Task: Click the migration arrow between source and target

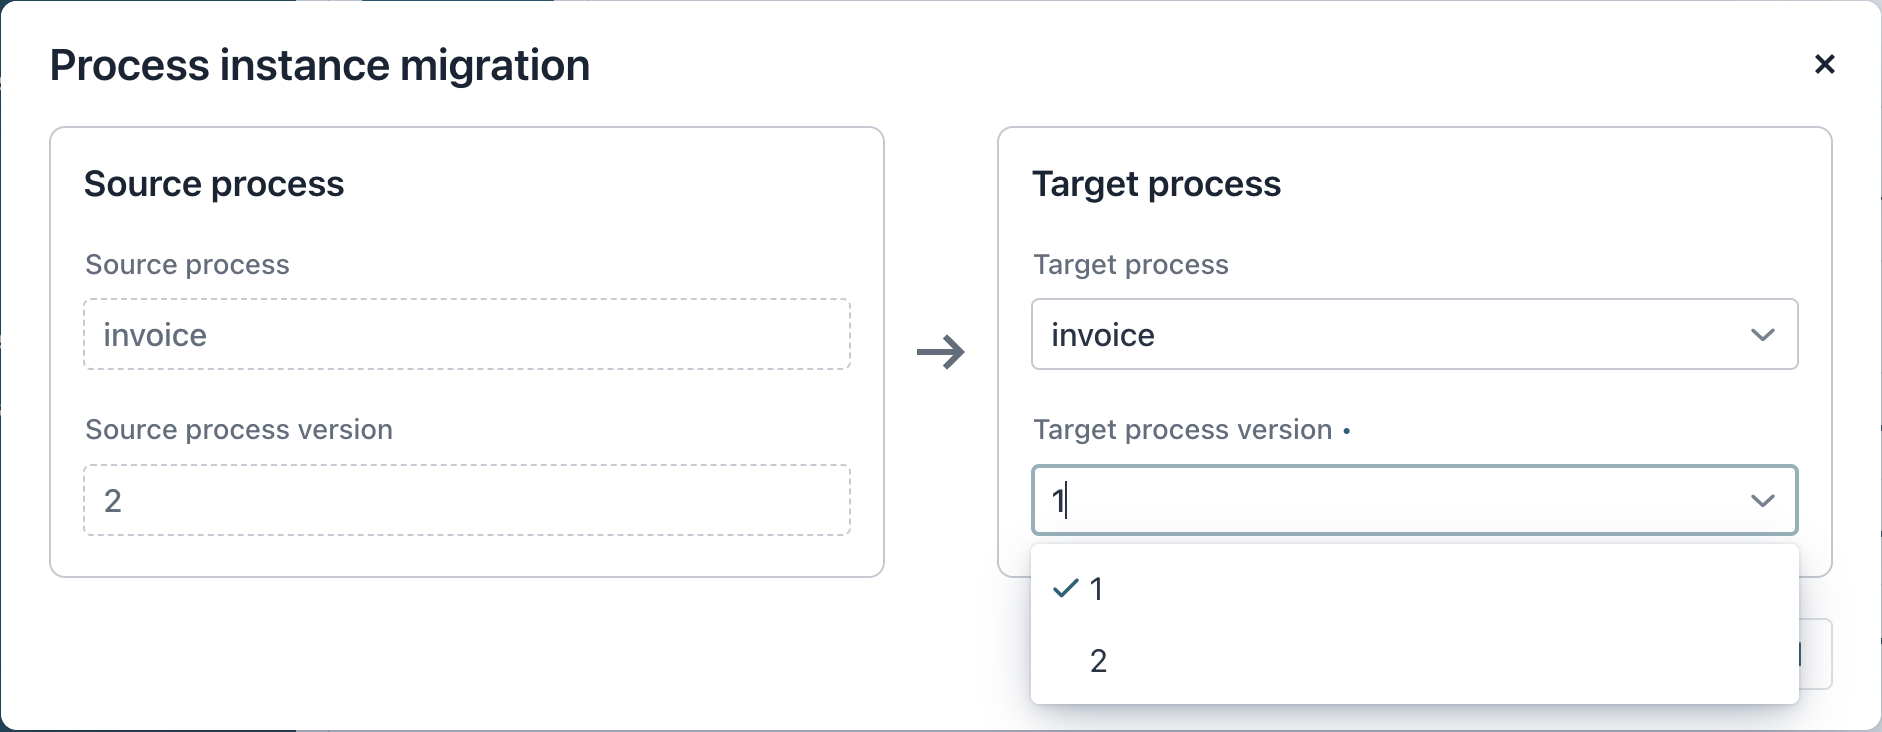Action: coord(942,350)
